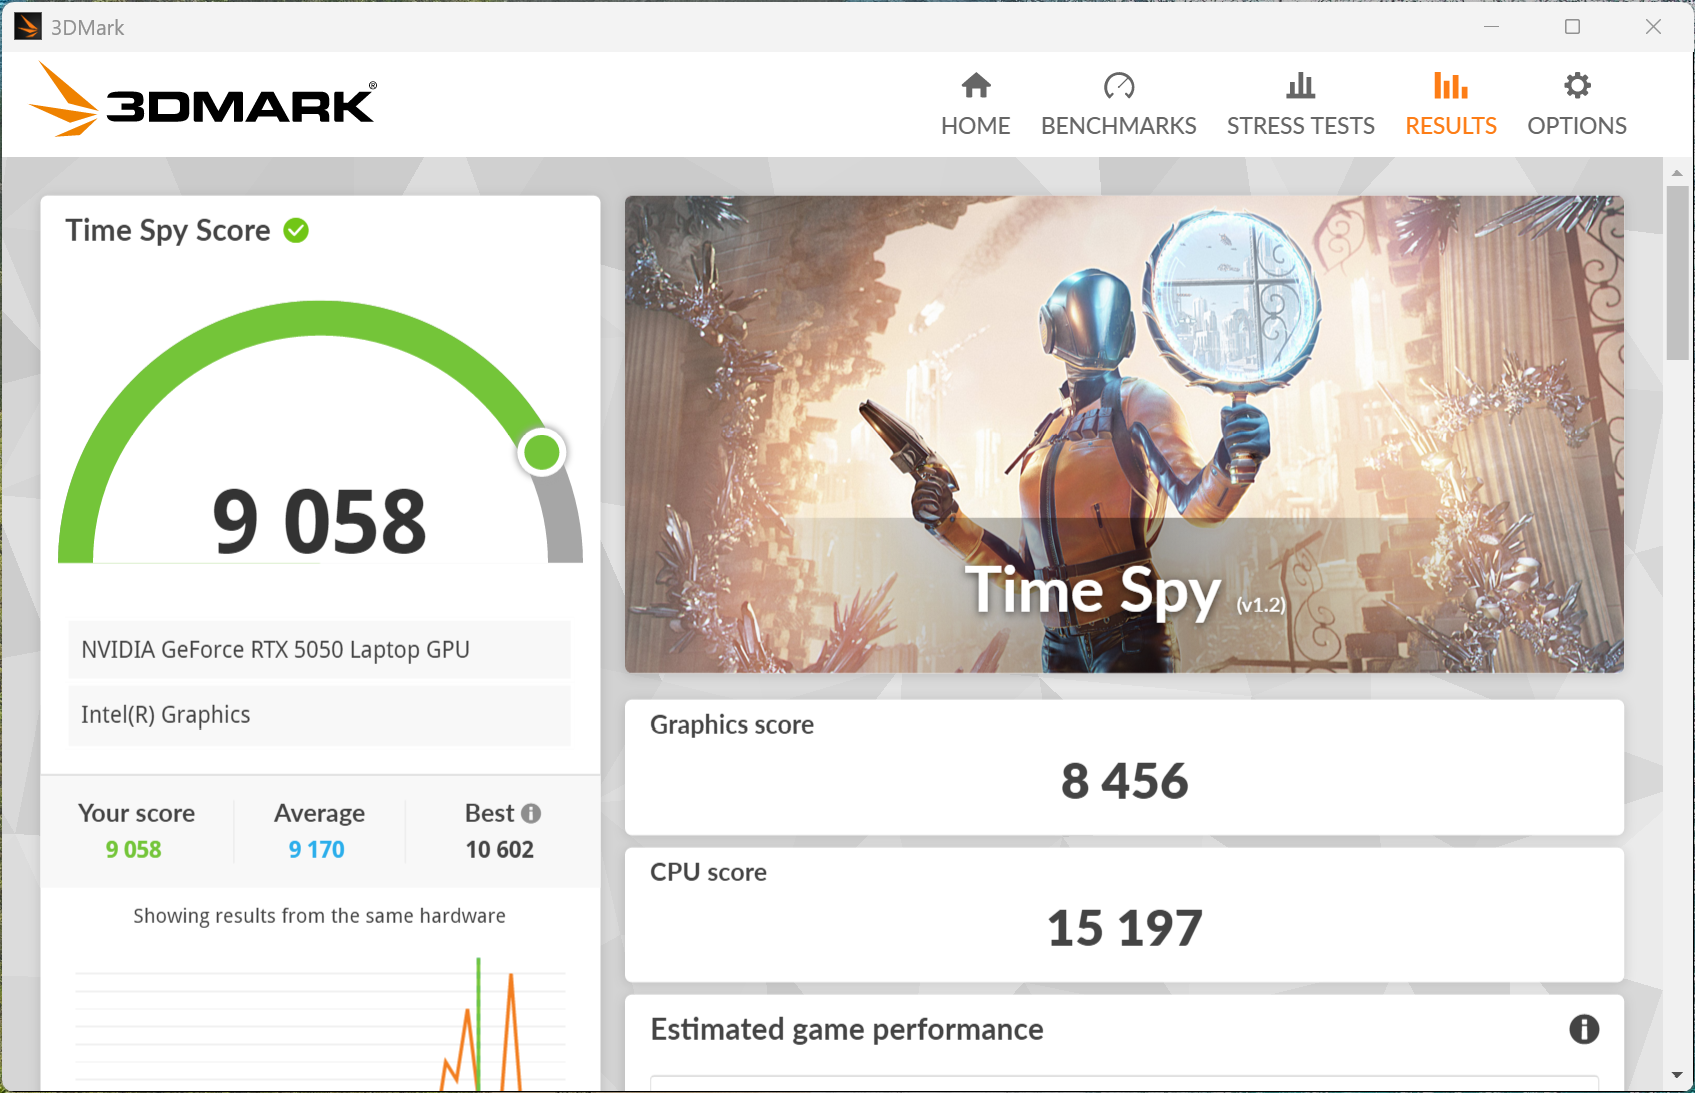The image size is (1695, 1093).
Task: Click the Time Spy hero image
Action: [x=1124, y=434]
